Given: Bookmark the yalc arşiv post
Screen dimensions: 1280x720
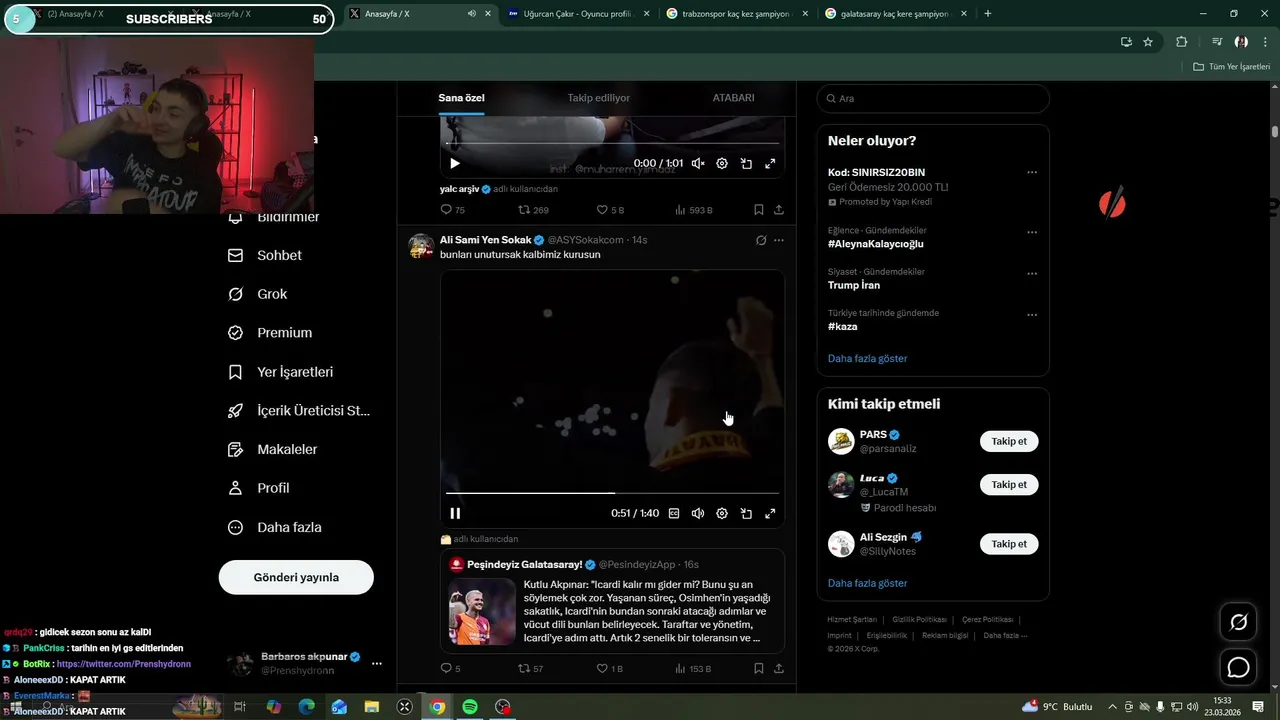Looking at the screenshot, I should (x=759, y=210).
